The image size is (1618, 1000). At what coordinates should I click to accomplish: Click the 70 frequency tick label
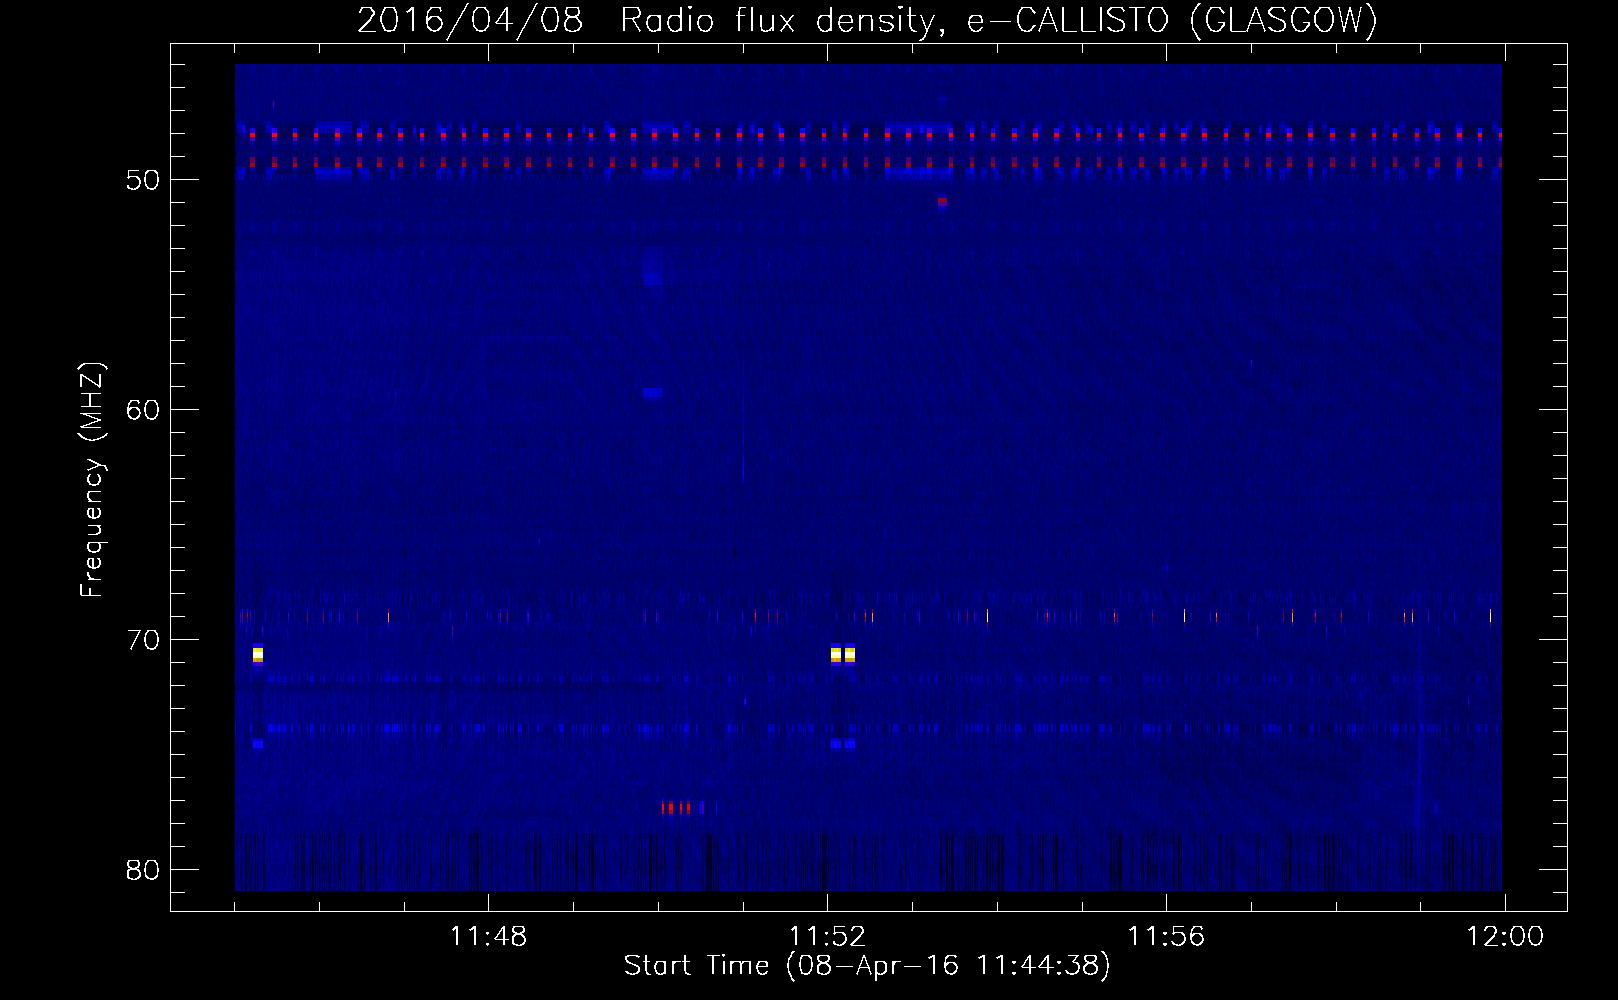pos(143,640)
